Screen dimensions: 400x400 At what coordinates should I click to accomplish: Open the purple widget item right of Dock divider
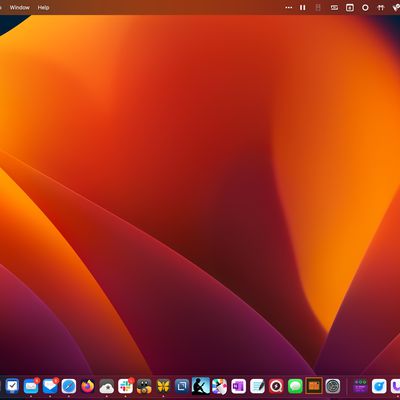click(x=360, y=386)
